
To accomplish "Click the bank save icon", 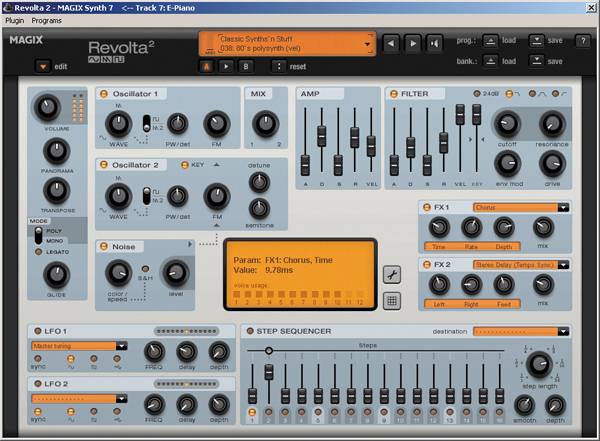I will click(x=536, y=61).
